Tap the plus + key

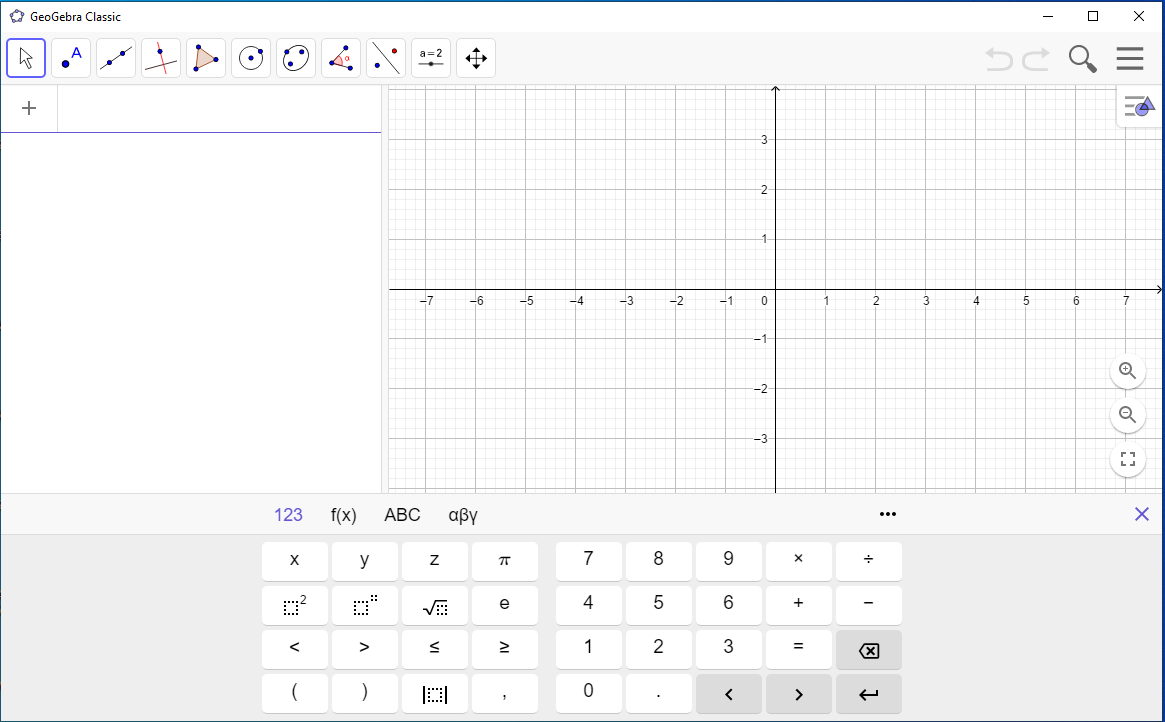click(799, 605)
